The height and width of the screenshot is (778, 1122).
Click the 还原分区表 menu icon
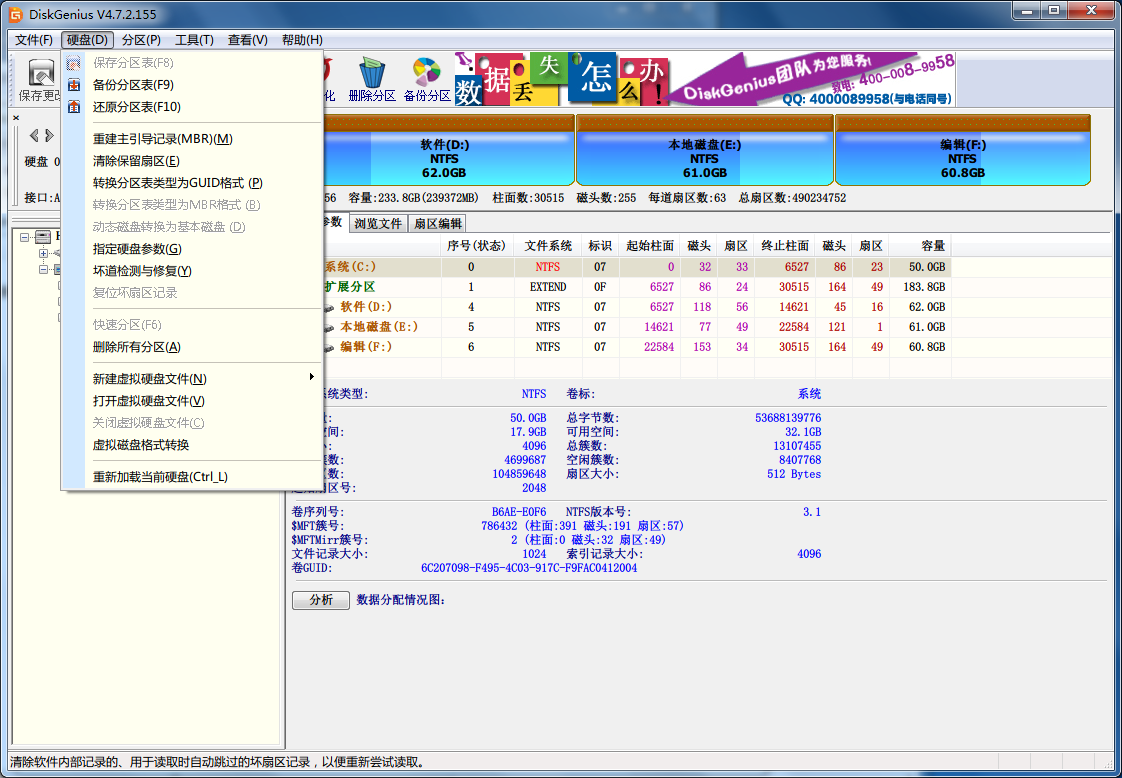74,107
